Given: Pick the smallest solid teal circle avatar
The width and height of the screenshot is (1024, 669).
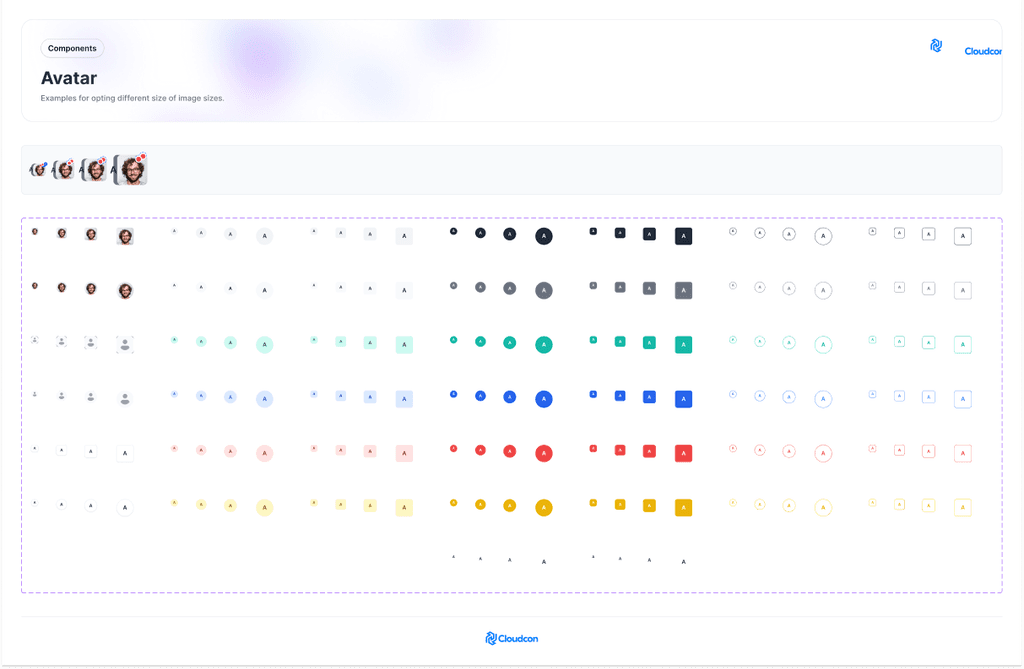Looking at the screenshot, I should click(x=453, y=340).
